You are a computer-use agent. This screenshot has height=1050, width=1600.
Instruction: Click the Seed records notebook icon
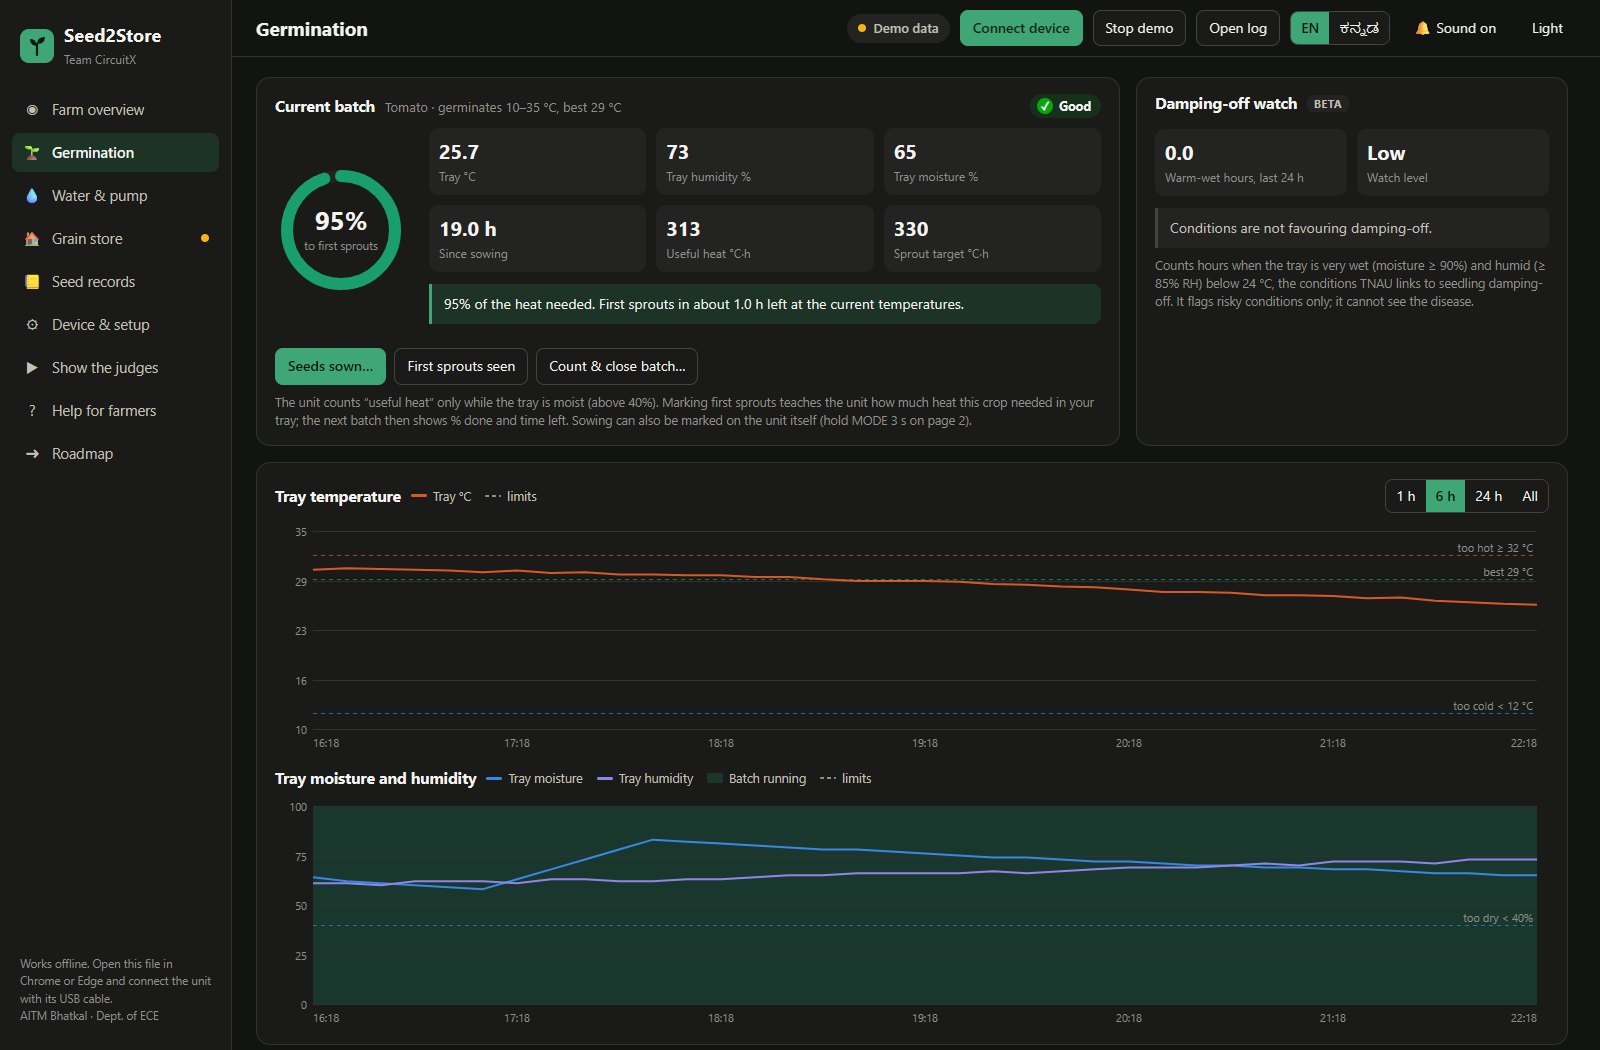tap(32, 282)
